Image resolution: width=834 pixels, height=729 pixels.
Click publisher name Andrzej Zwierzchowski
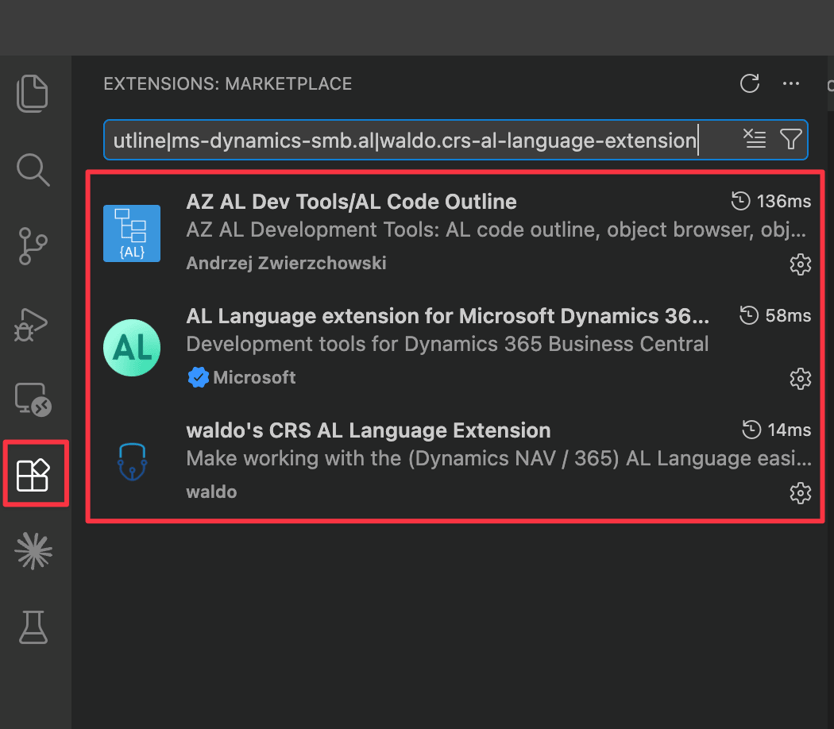(x=286, y=263)
